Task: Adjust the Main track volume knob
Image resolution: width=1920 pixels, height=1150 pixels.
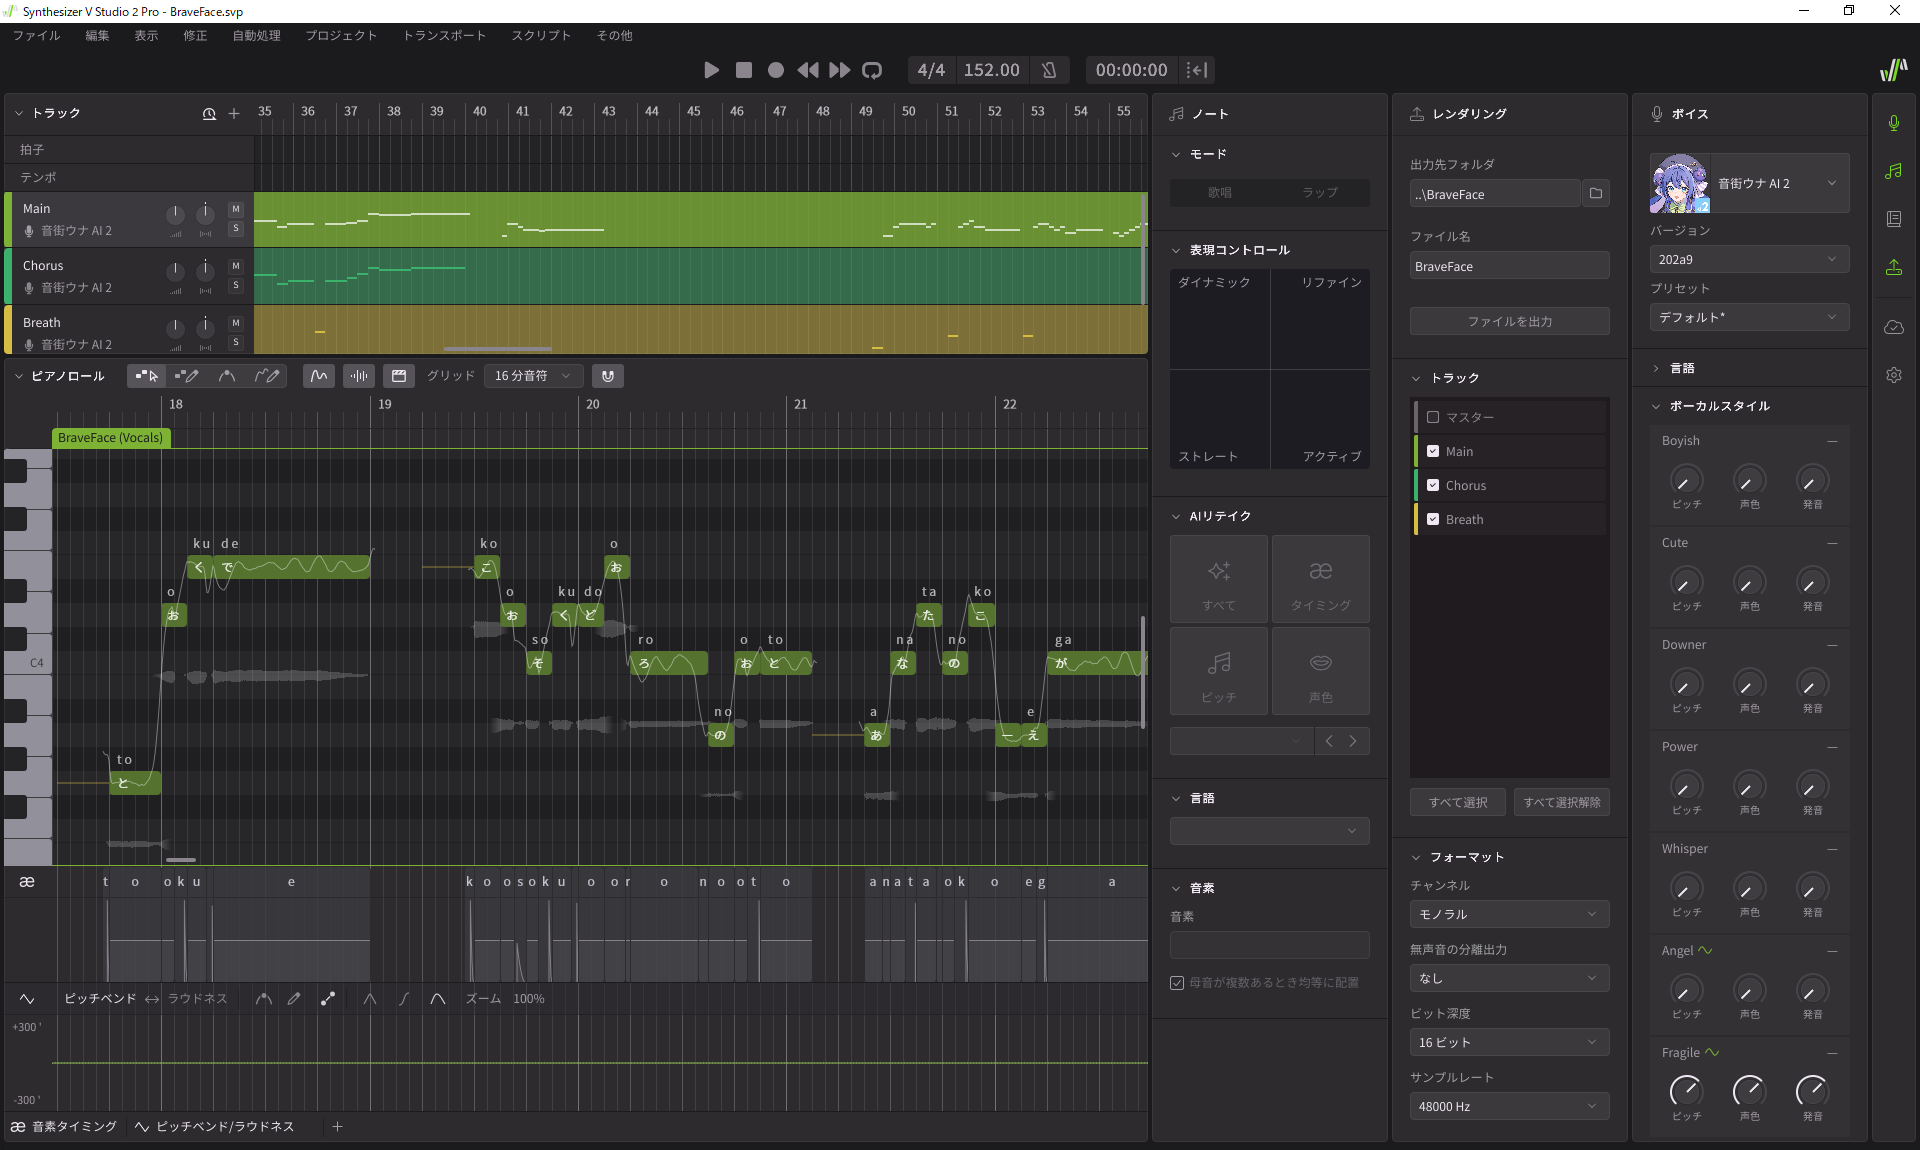Action: click(175, 214)
